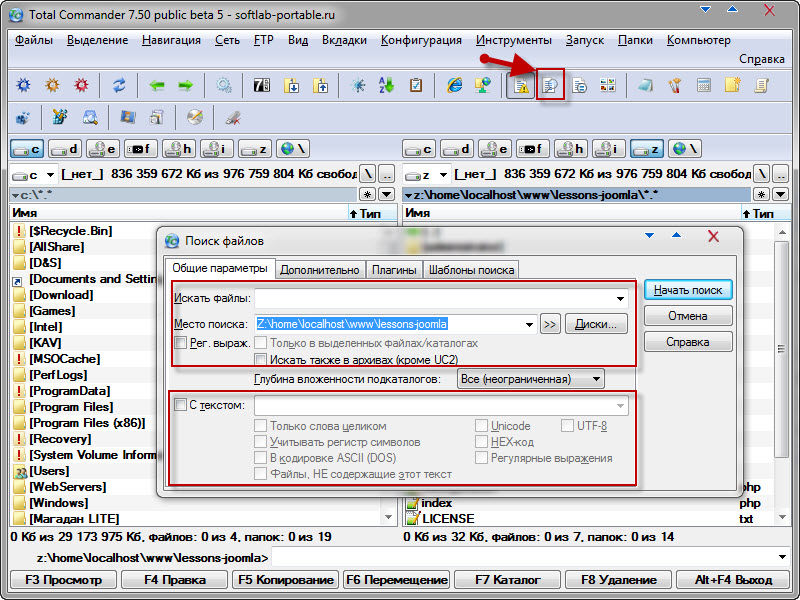
Task: Click the blue gear toolbar icon
Action: click(23, 85)
